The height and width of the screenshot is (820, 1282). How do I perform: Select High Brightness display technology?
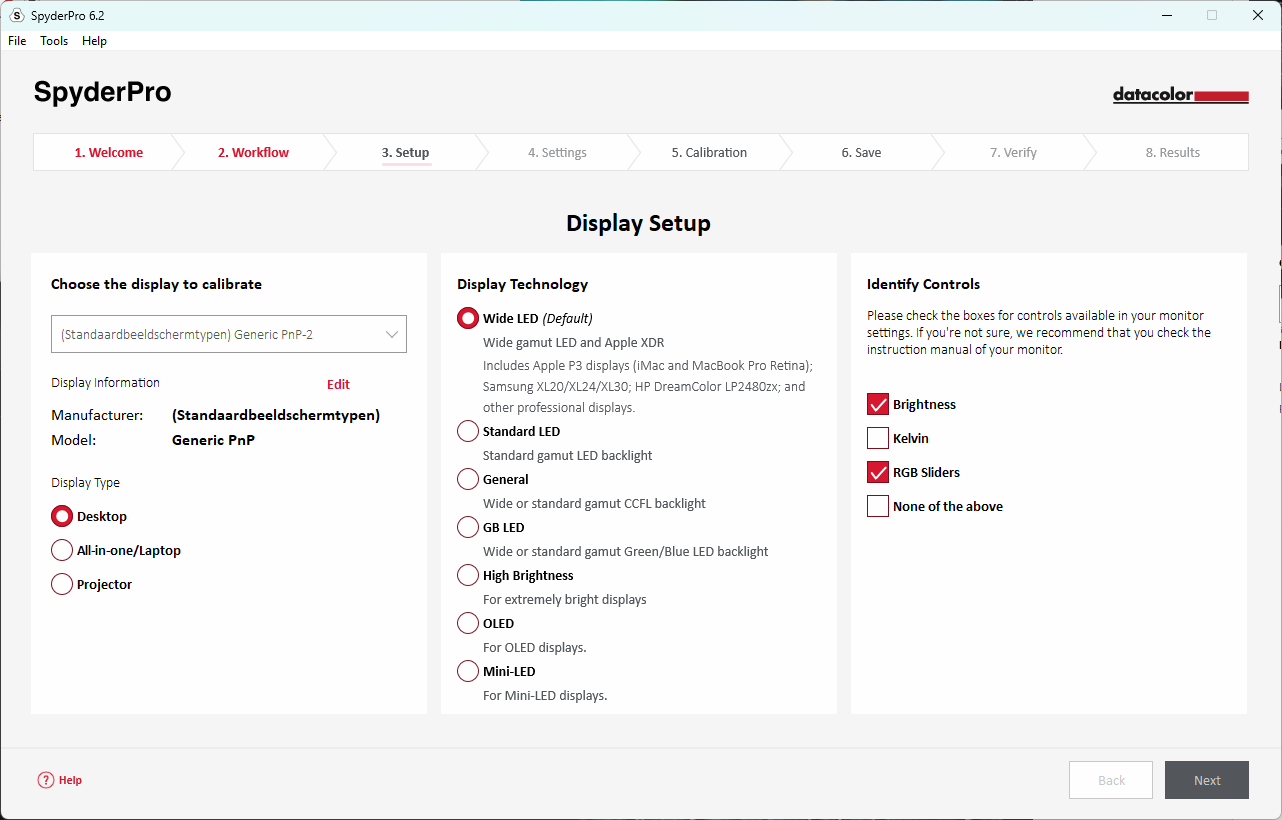(468, 575)
